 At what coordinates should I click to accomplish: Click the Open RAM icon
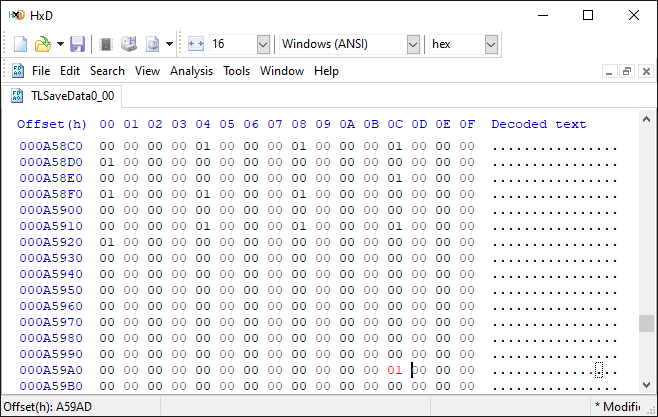point(106,44)
